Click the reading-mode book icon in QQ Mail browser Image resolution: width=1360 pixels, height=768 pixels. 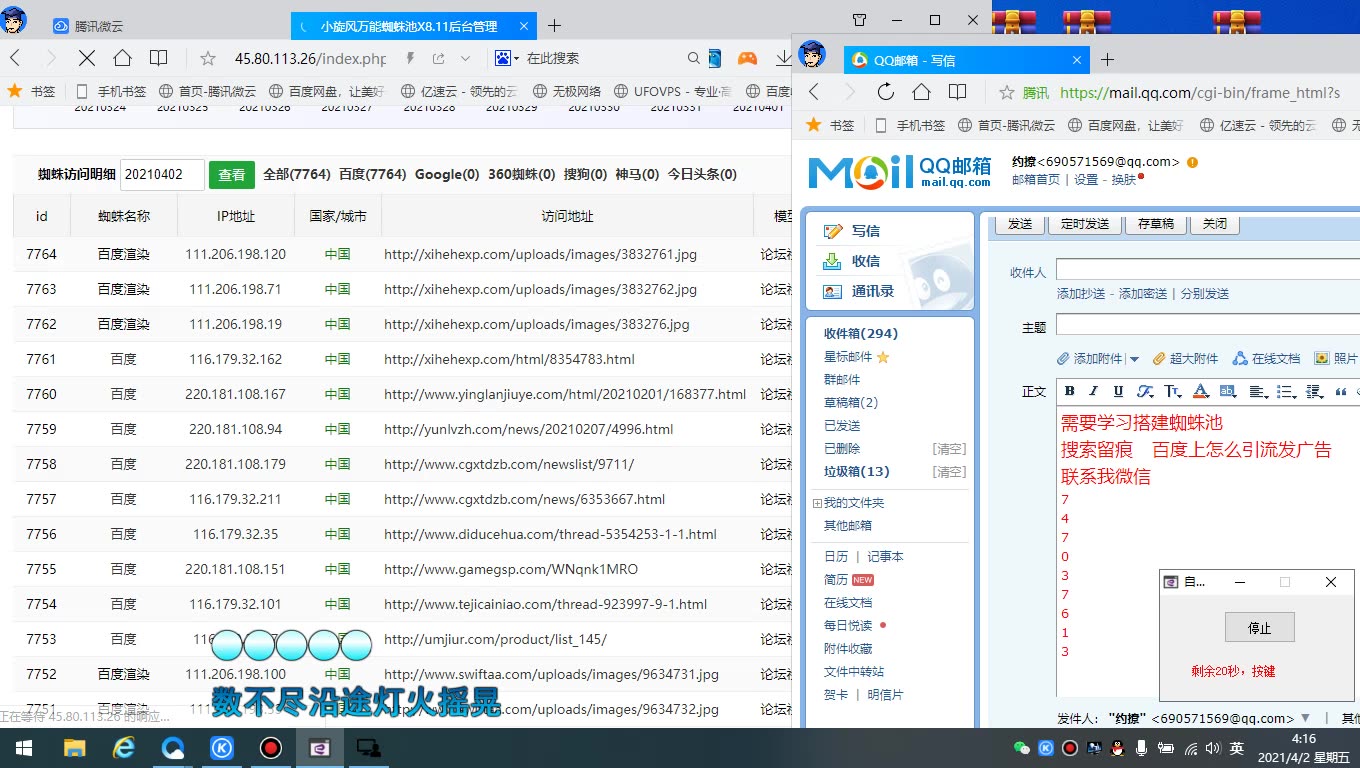point(957,92)
